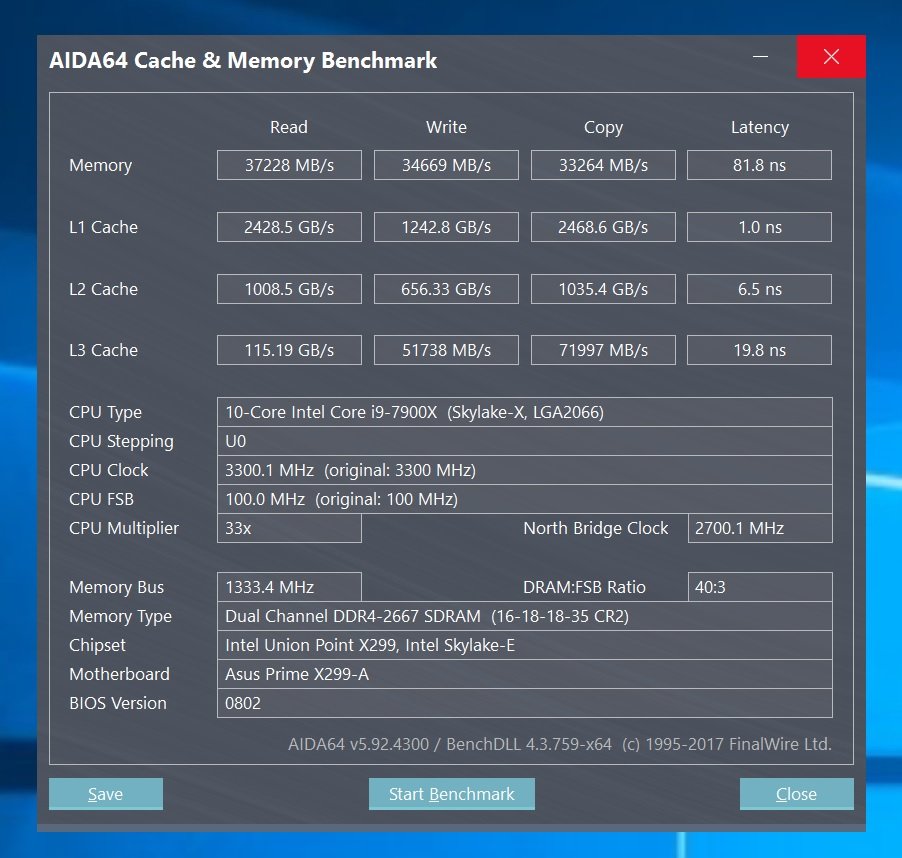Viewport: 902px width, 858px height.
Task: Click Chipset field Intel Union Point X299
Action: pos(525,645)
